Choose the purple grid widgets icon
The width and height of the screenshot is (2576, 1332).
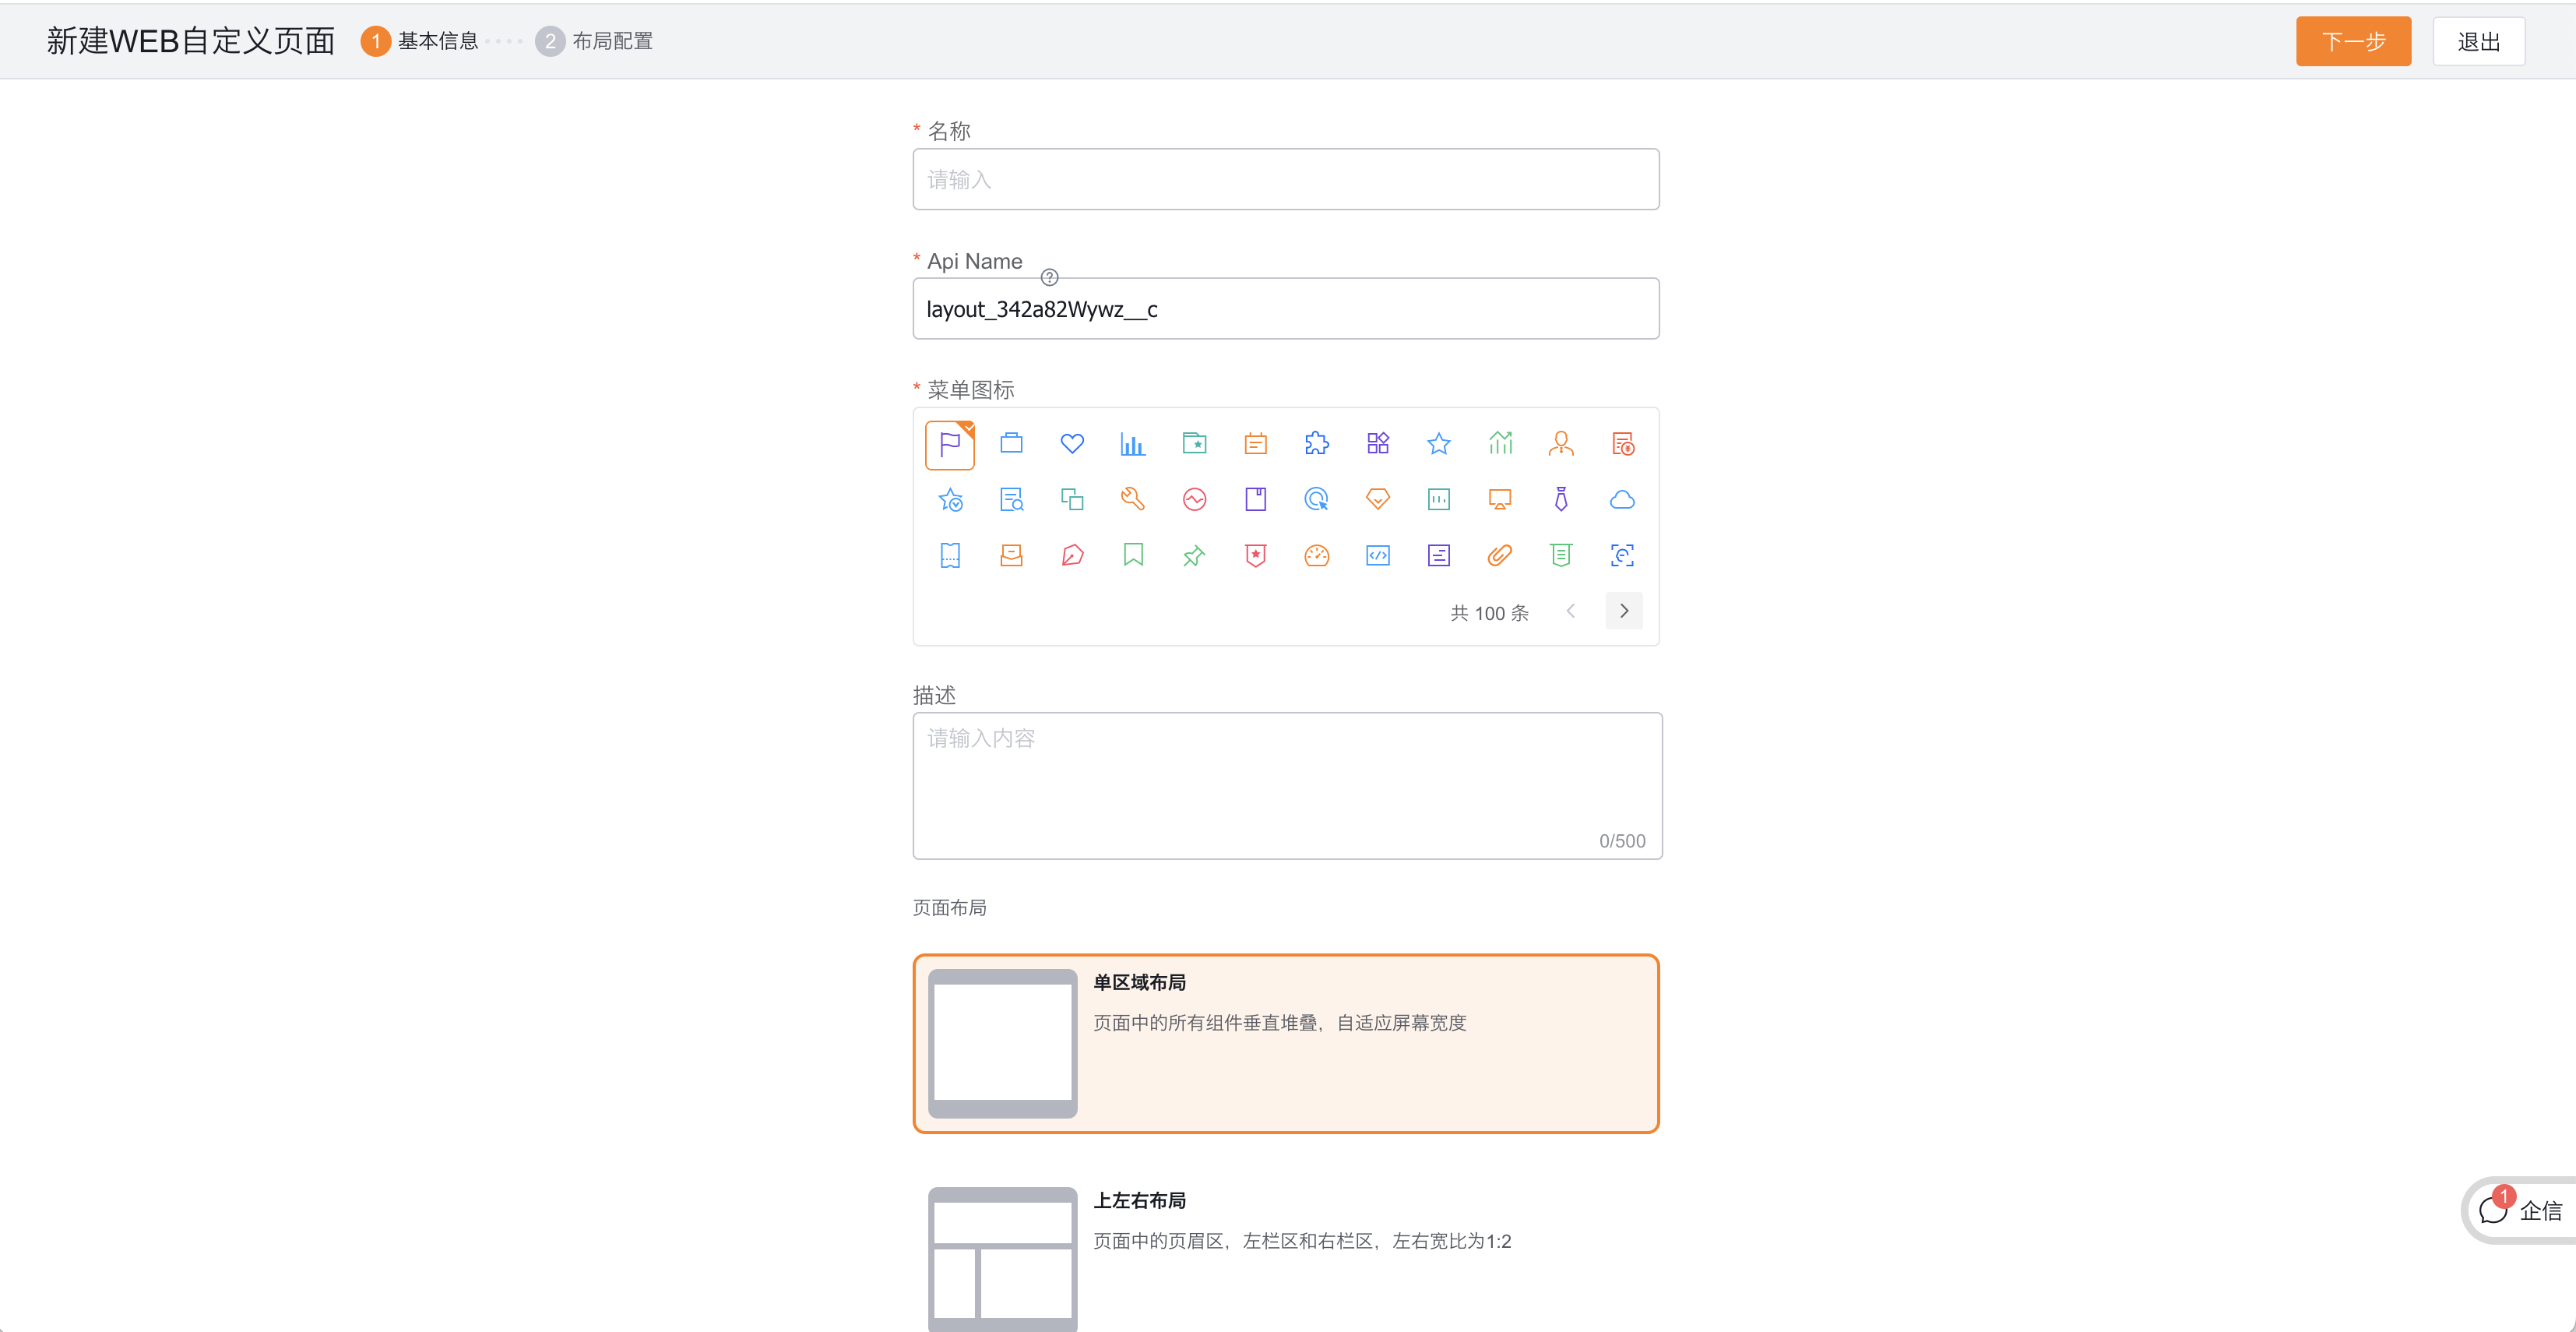(x=1378, y=444)
